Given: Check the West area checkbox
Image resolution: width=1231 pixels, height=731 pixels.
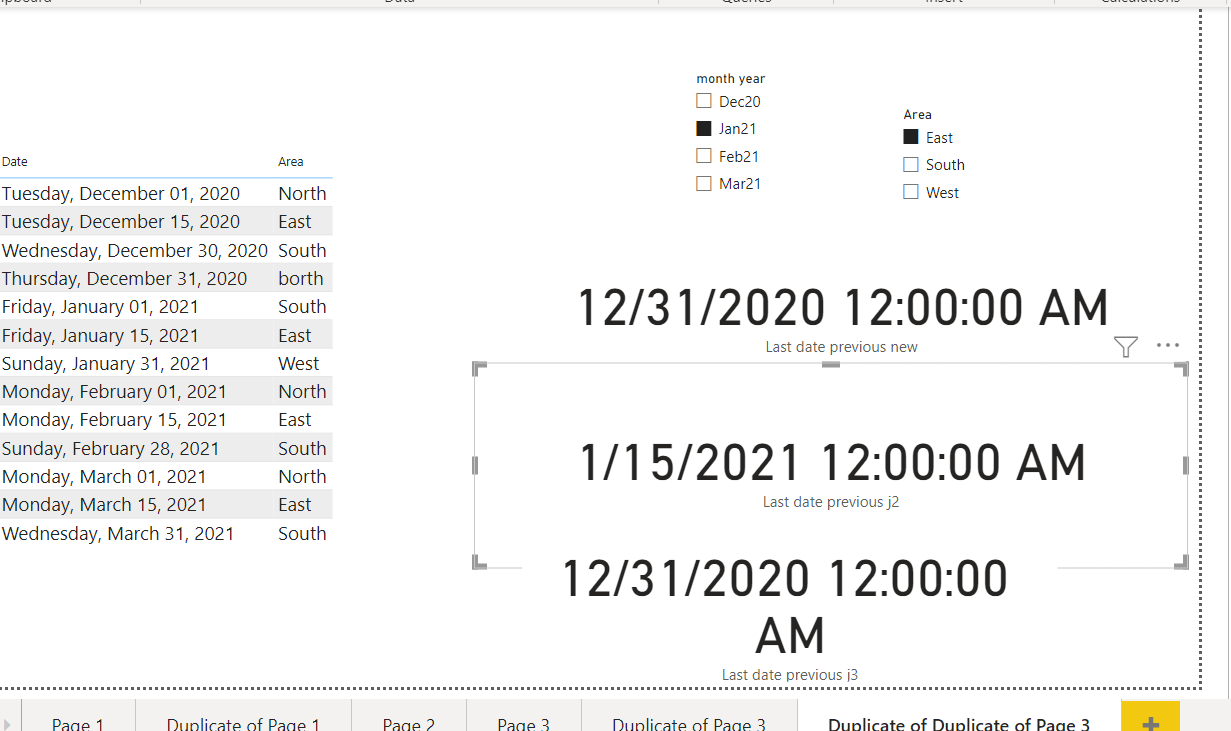Looking at the screenshot, I should [x=911, y=192].
